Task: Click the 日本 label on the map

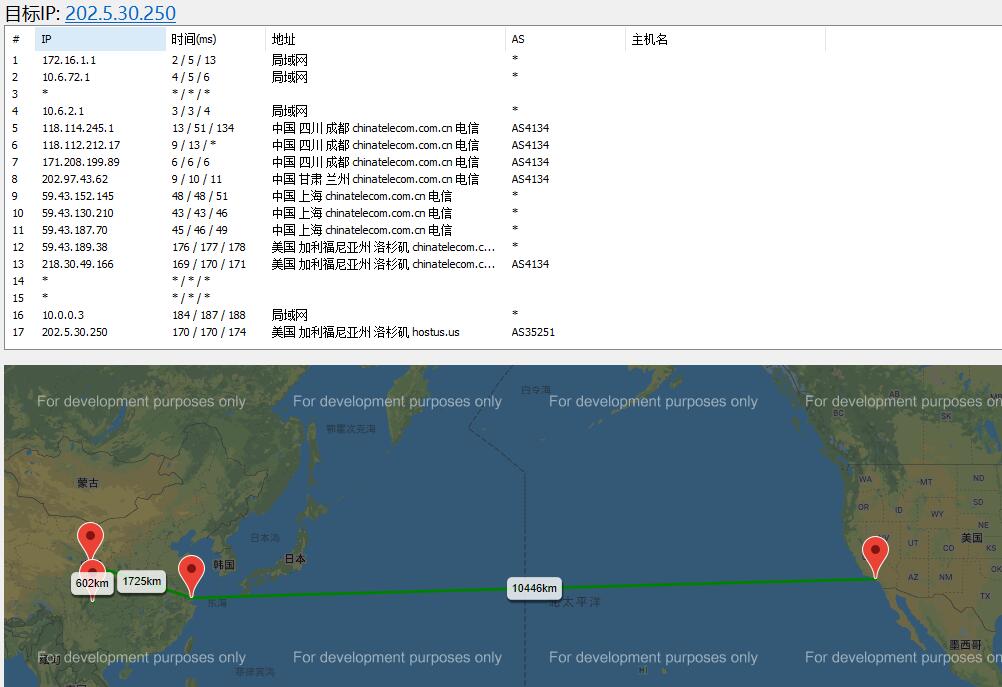Action: pyautogui.click(x=295, y=559)
